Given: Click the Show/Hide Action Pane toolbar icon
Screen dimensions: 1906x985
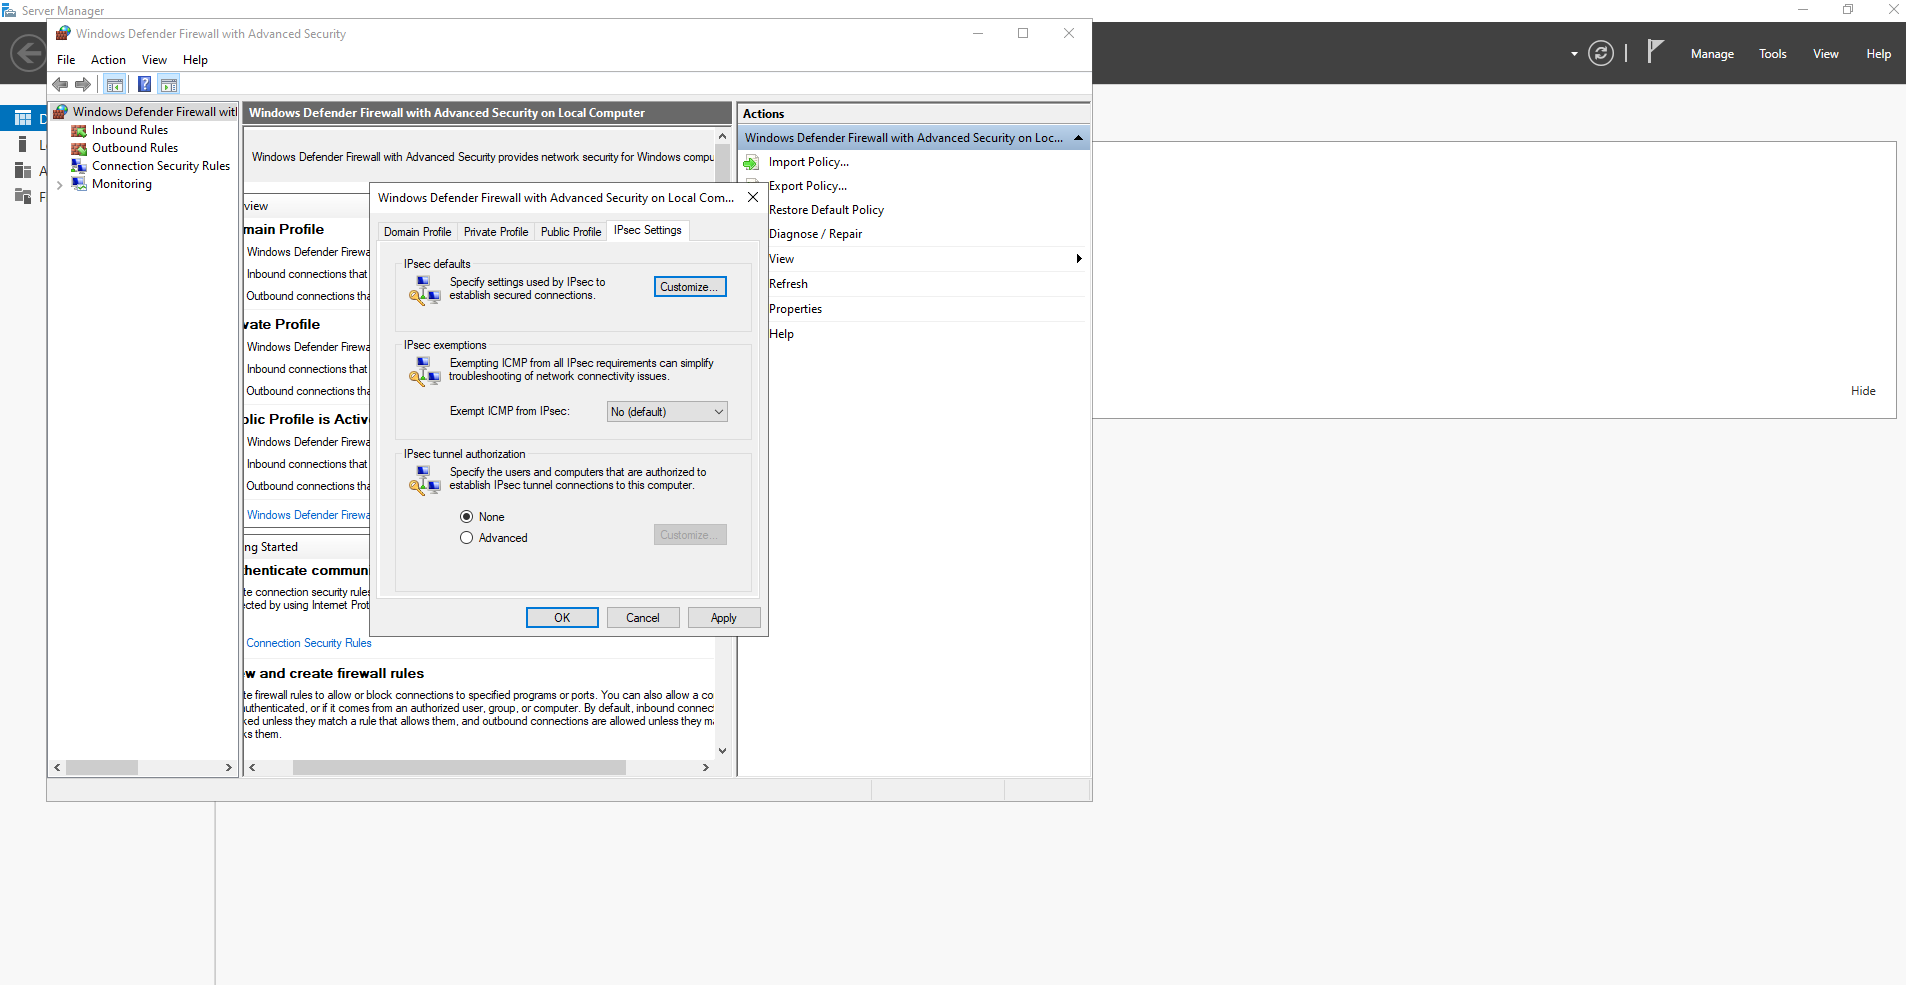Looking at the screenshot, I should point(169,85).
